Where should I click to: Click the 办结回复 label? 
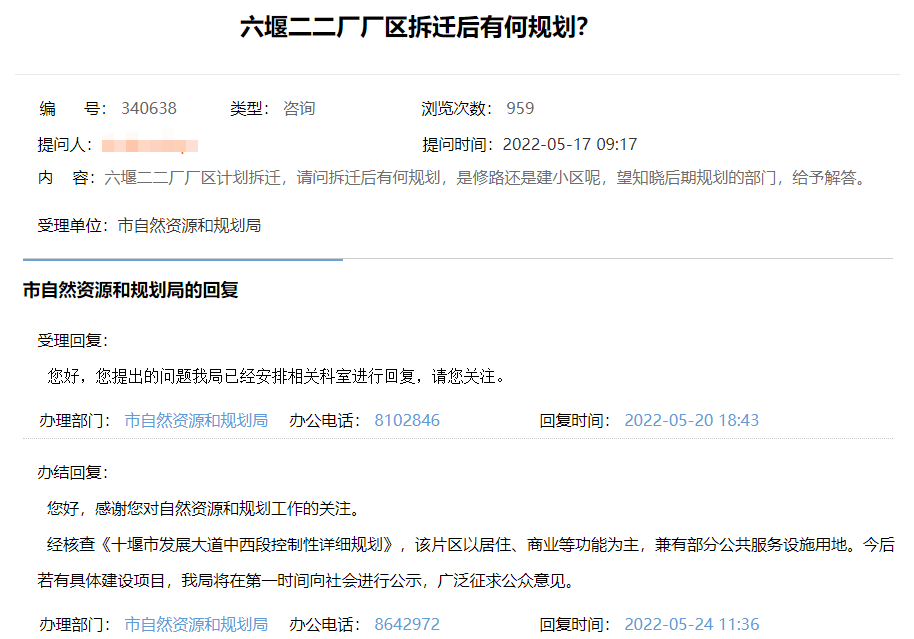pos(72,472)
